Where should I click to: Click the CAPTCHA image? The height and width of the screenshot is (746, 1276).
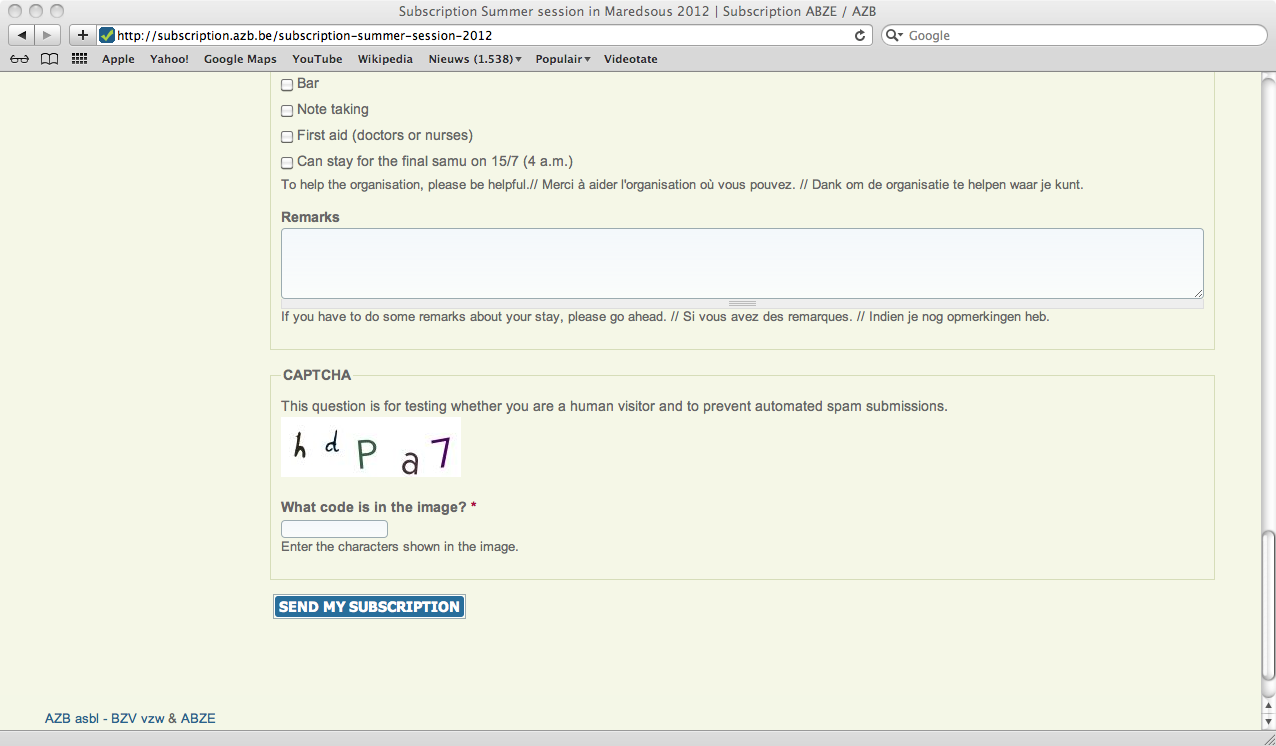point(371,448)
